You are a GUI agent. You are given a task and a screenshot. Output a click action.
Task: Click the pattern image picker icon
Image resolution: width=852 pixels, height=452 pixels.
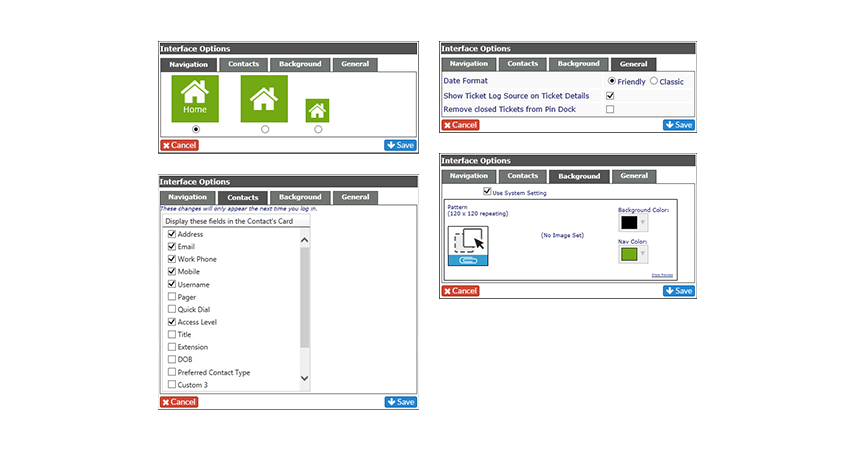coord(468,241)
